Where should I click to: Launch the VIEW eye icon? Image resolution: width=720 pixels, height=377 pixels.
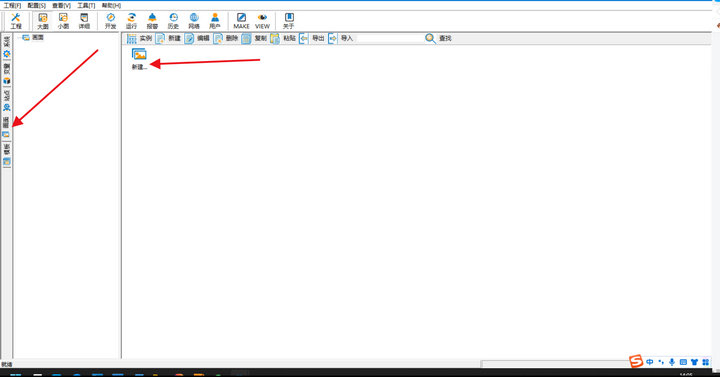(x=262, y=21)
